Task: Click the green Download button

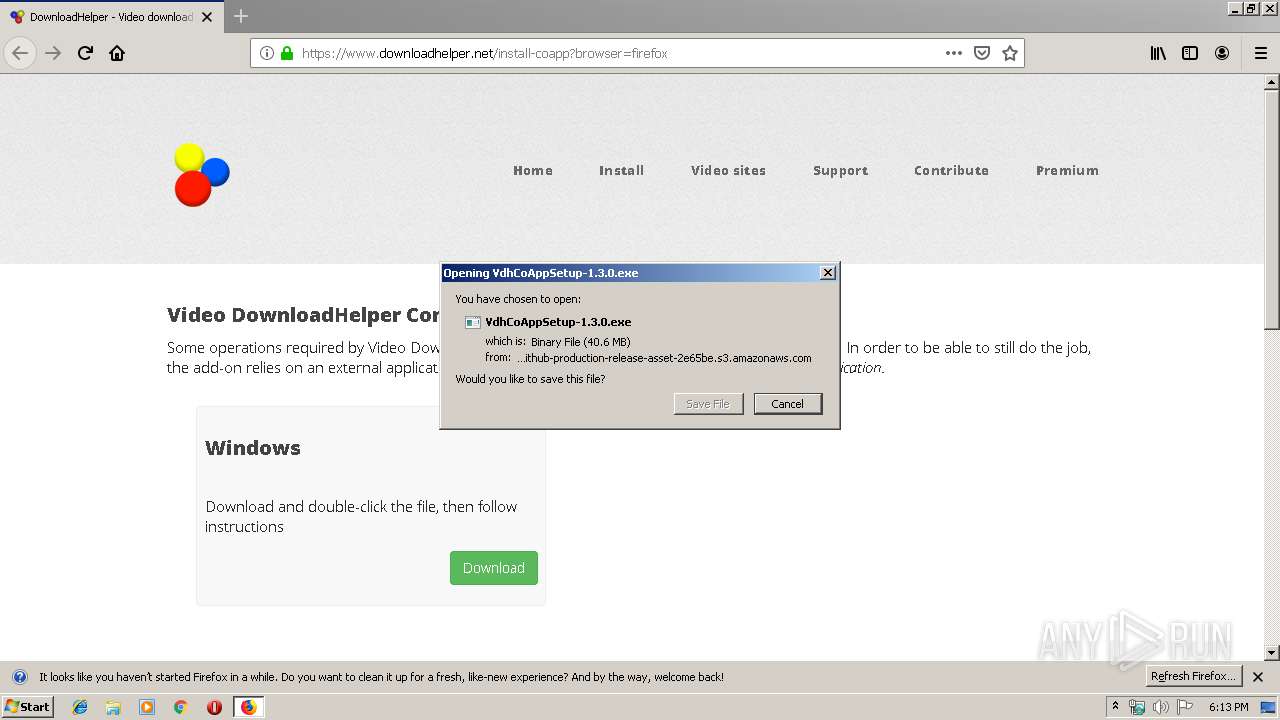Action: click(494, 568)
